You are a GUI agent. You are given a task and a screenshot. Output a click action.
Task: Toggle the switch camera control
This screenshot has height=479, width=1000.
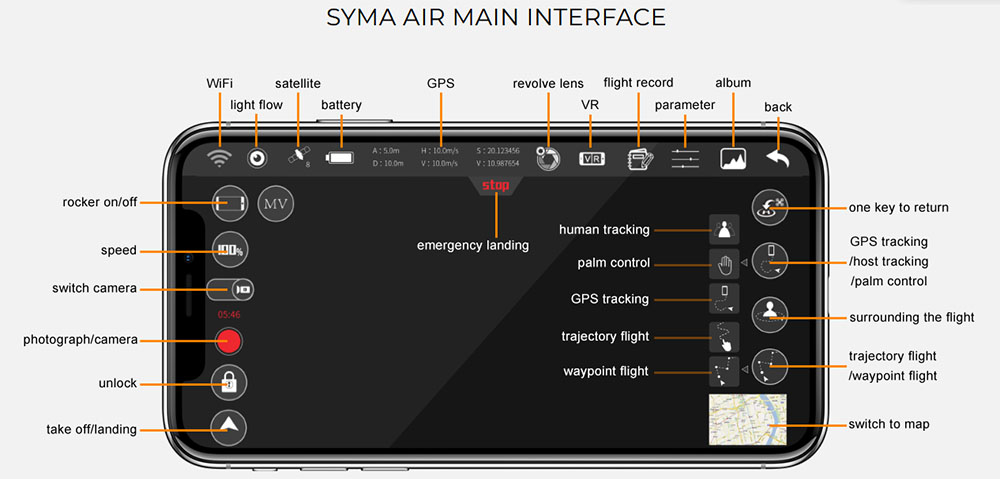pos(230,289)
